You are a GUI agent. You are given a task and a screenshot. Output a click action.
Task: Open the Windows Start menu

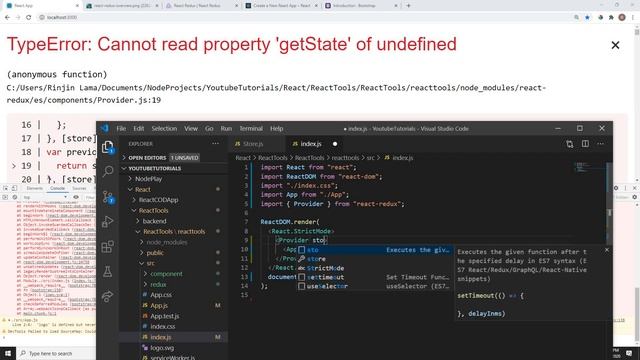[8, 353]
